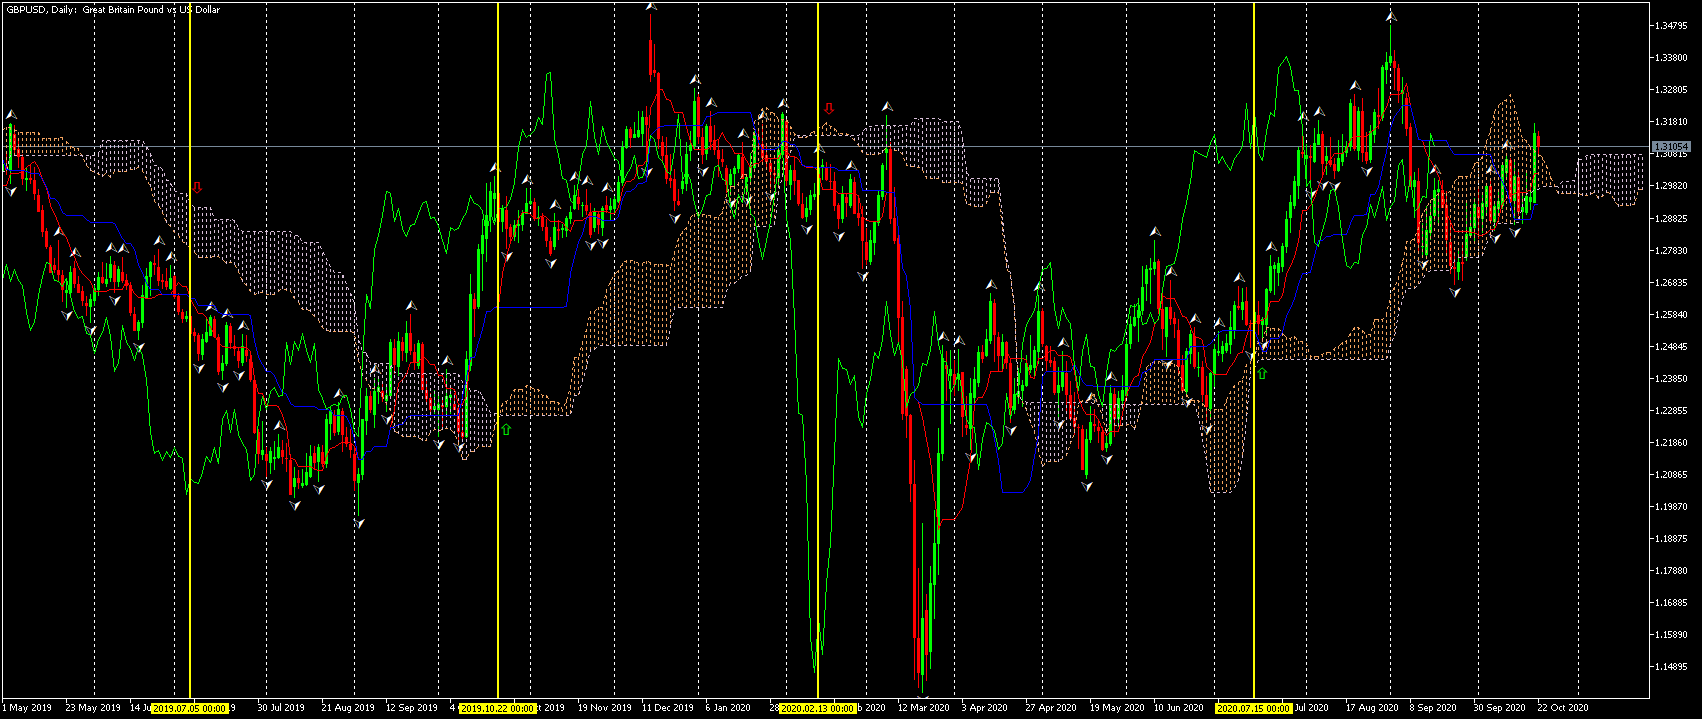Select the up fractal at December 2019 peak
Image resolution: width=1702 pixels, height=719 pixels.
(x=651, y=7)
